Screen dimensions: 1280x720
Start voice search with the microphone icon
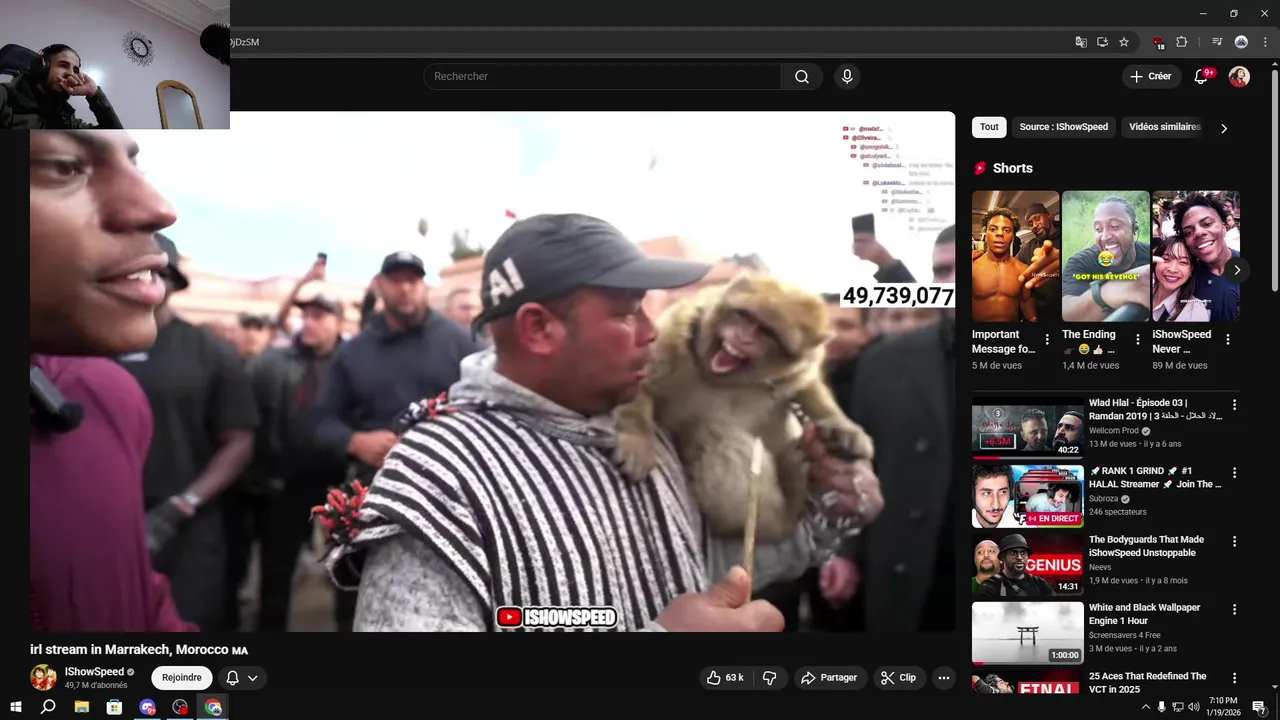pos(847,77)
